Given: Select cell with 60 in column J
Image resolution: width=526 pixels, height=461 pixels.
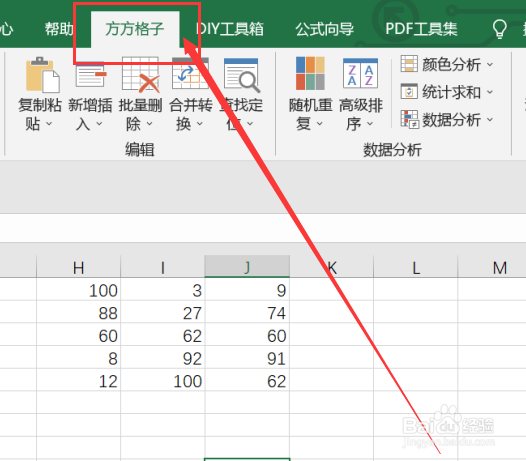Looking at the screenshot, I should pyautogui.click(x=247, y=335).
